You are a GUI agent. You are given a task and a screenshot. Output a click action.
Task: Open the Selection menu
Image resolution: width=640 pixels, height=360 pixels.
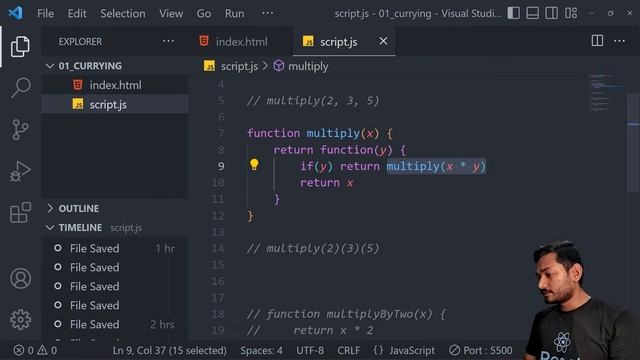click(122, 13)
